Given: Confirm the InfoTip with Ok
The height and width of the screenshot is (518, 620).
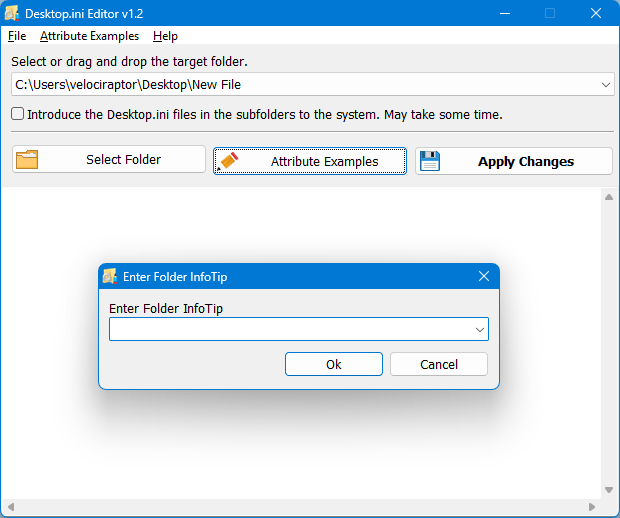Looking at the screenshot, I should click(x=334, y=364).
